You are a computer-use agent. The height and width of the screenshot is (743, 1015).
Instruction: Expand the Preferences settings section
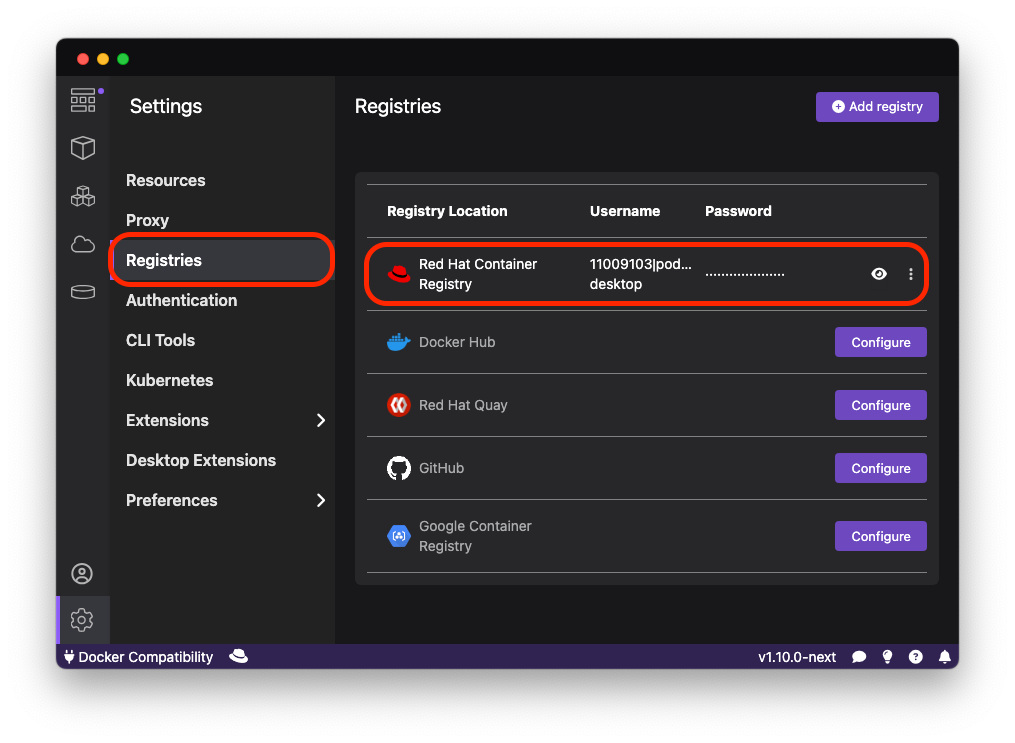coord(320,500)
